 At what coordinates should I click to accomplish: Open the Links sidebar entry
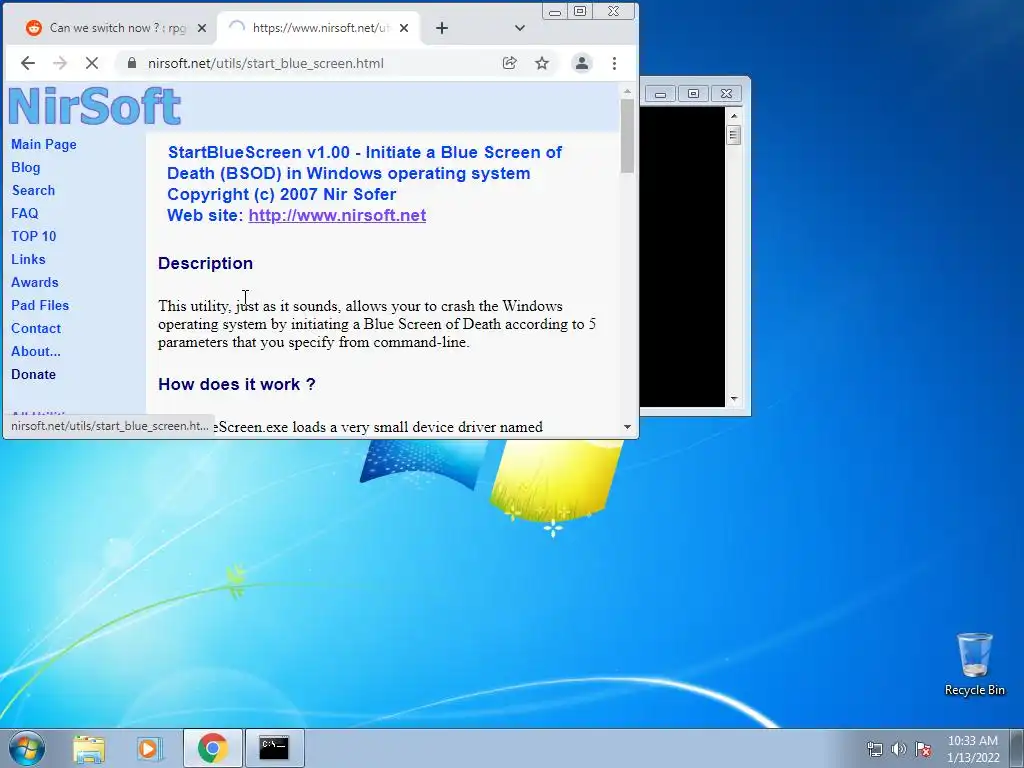point(28,259)
